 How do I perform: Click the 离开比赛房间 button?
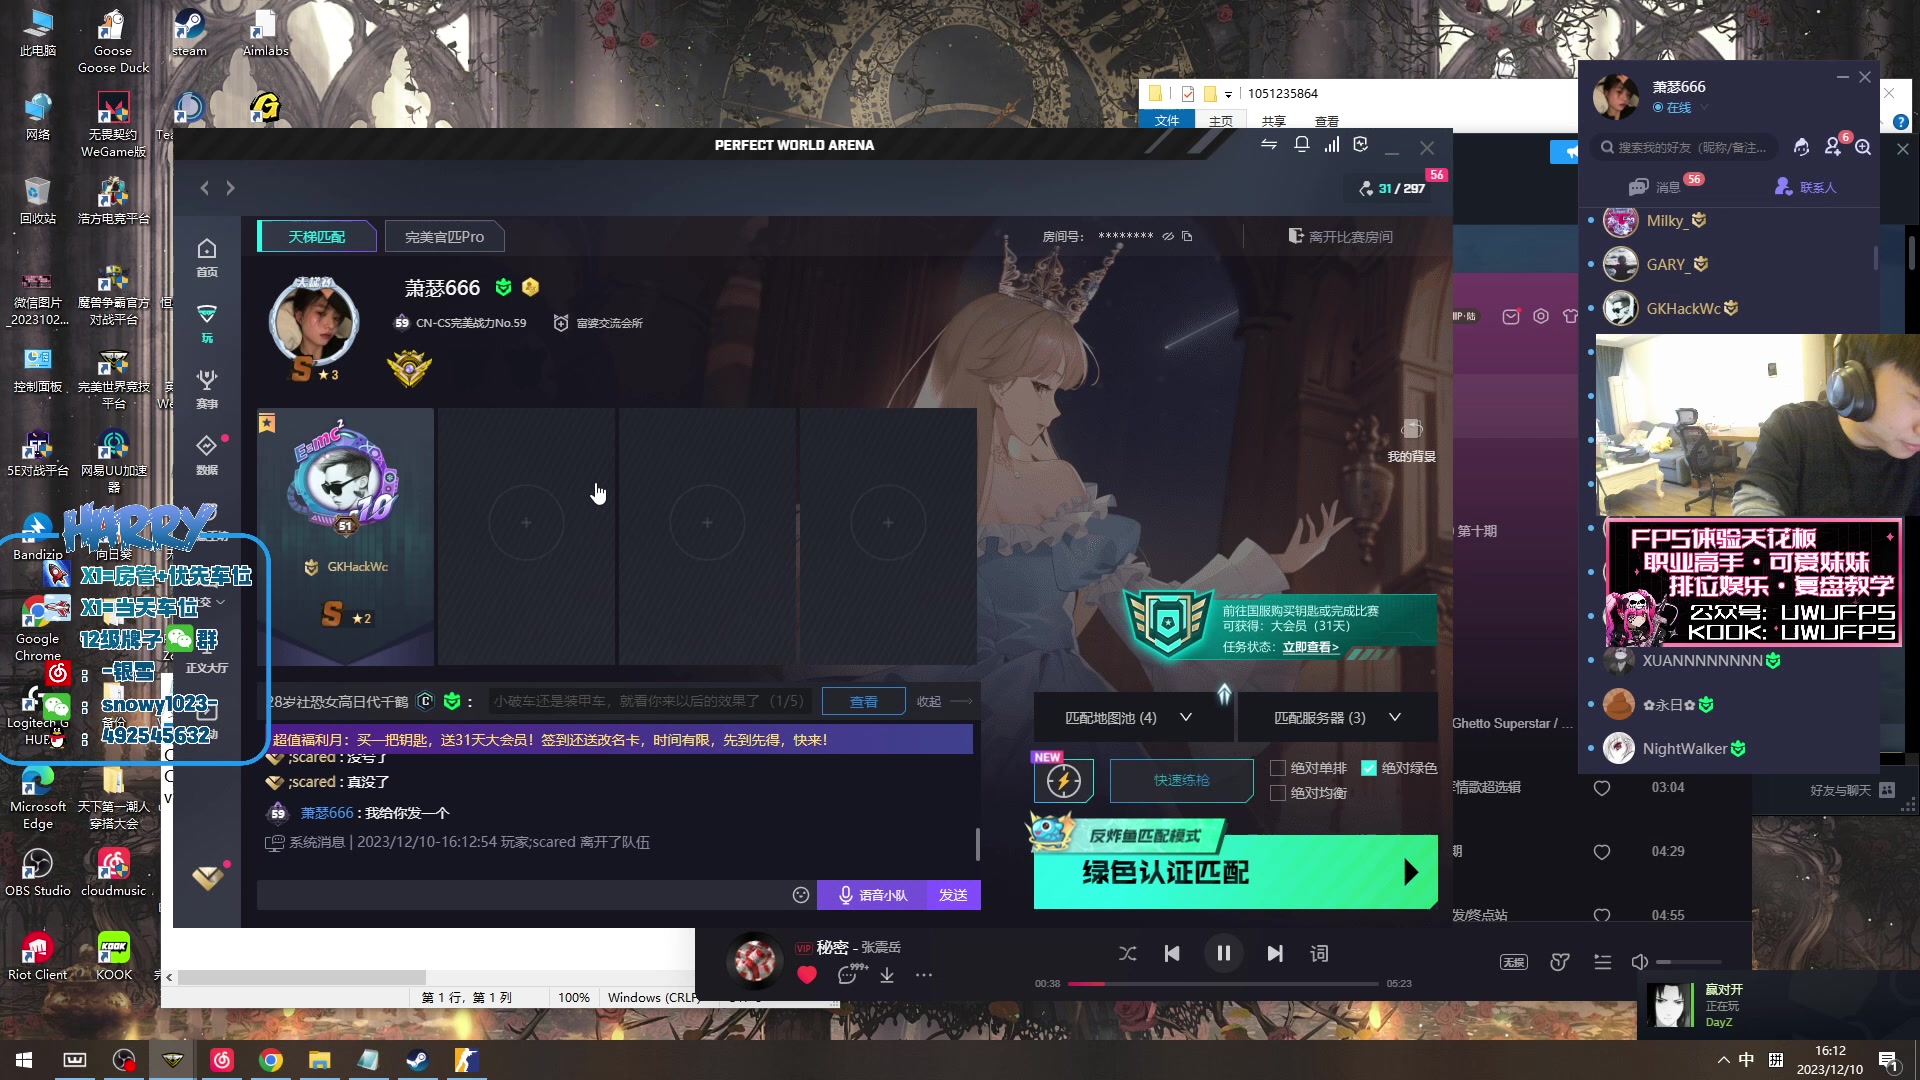tap(1340, 237)
